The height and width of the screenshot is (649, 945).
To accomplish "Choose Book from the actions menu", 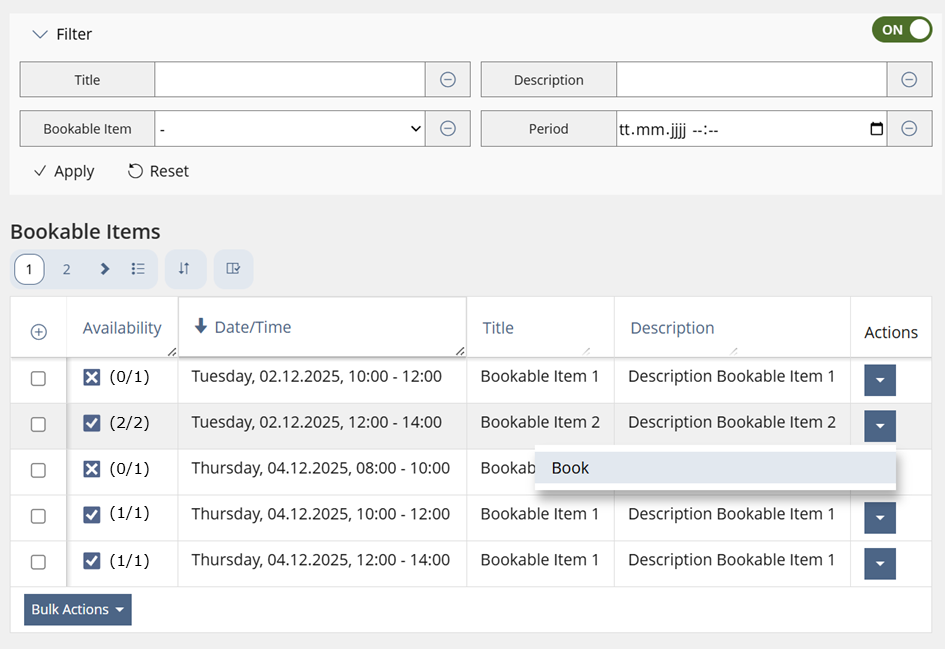I will click(x=571, y=468).
